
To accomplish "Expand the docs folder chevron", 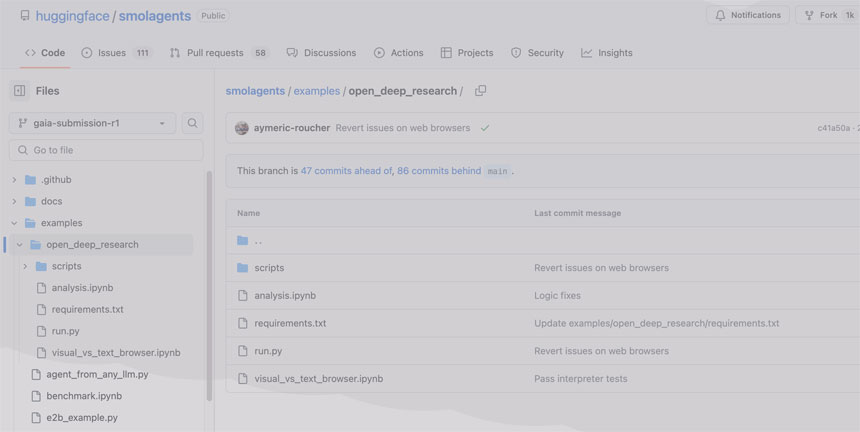I will click(14, 201).
